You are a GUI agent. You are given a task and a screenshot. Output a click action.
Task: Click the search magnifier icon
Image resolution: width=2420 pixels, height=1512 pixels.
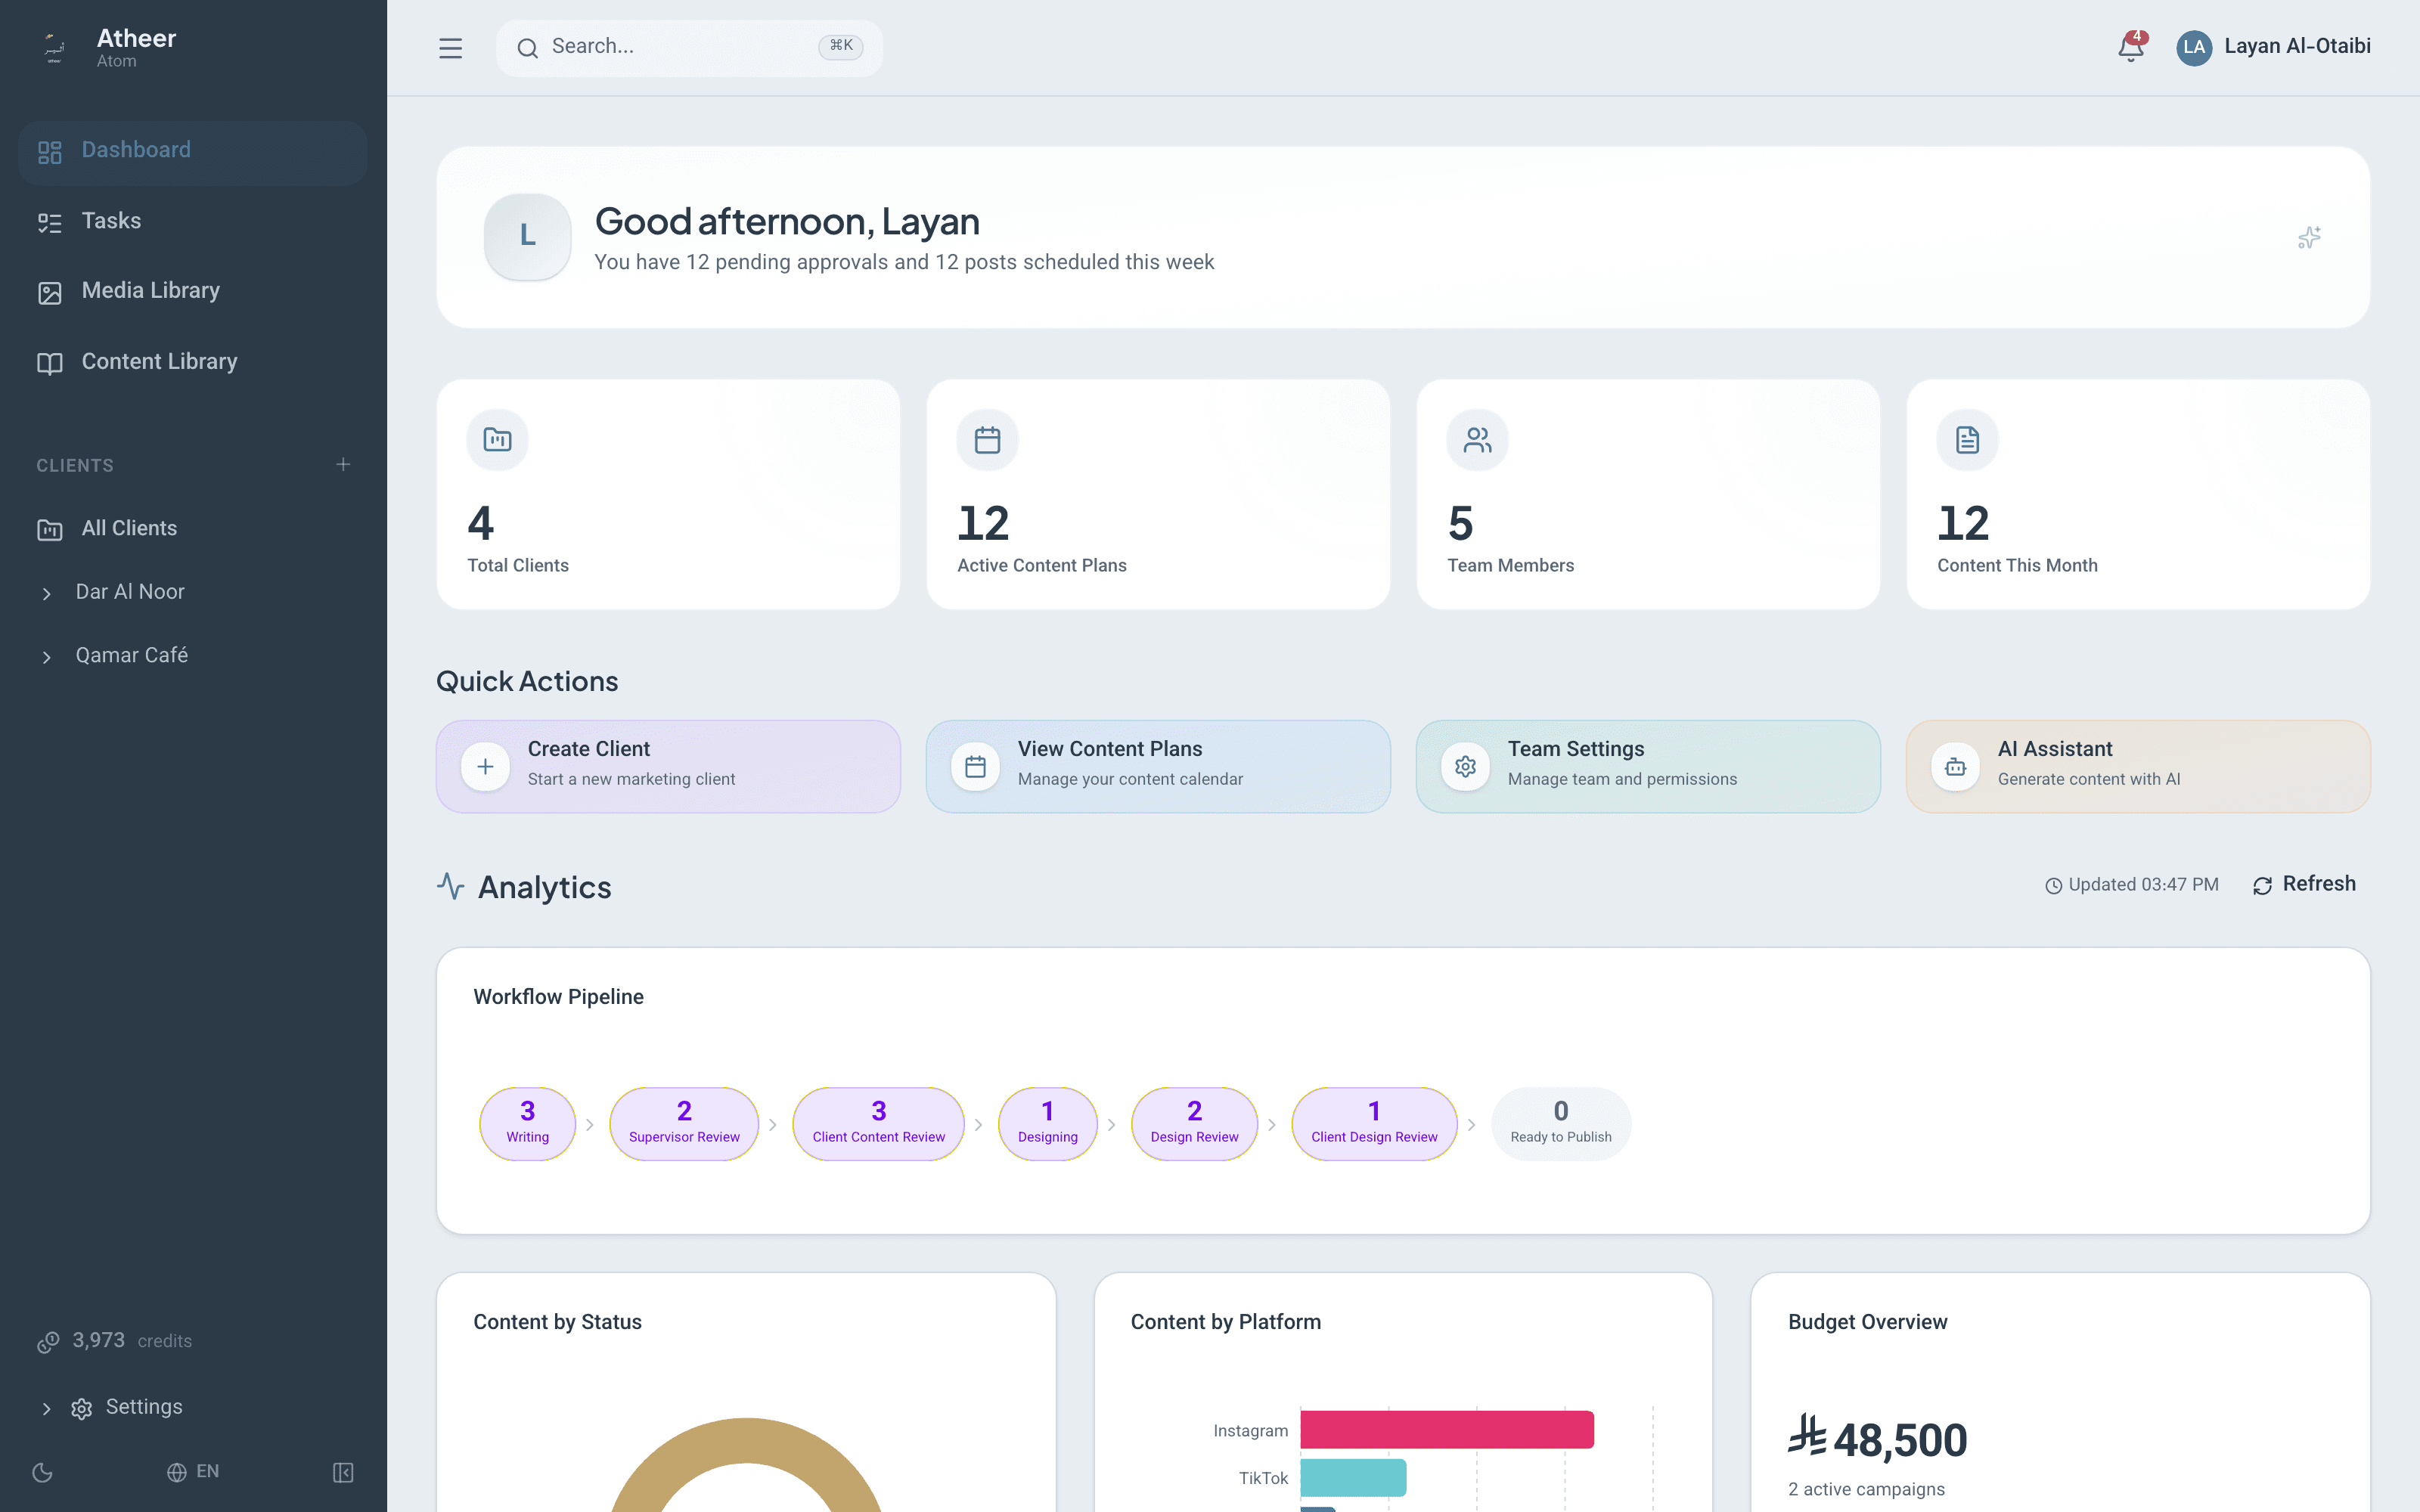(527, 48)
